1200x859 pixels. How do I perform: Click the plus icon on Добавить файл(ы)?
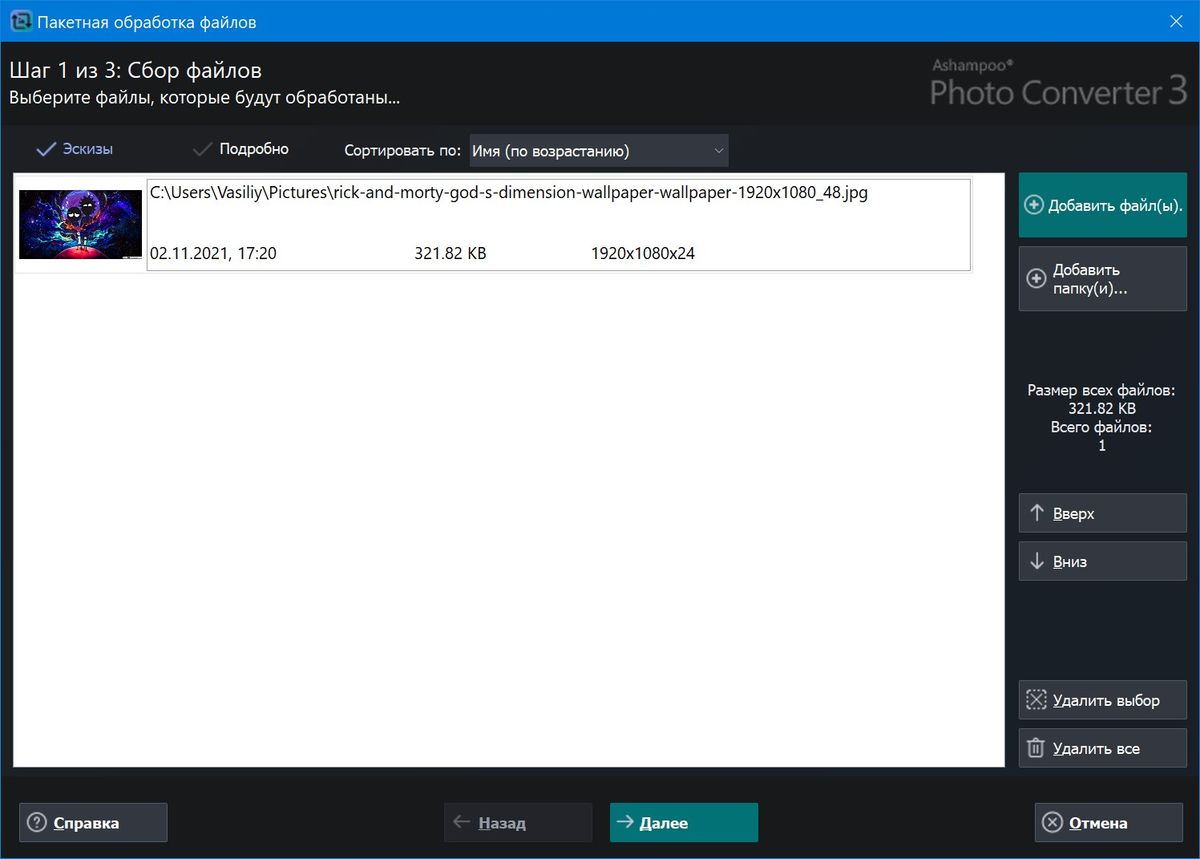click(1035, 205)
